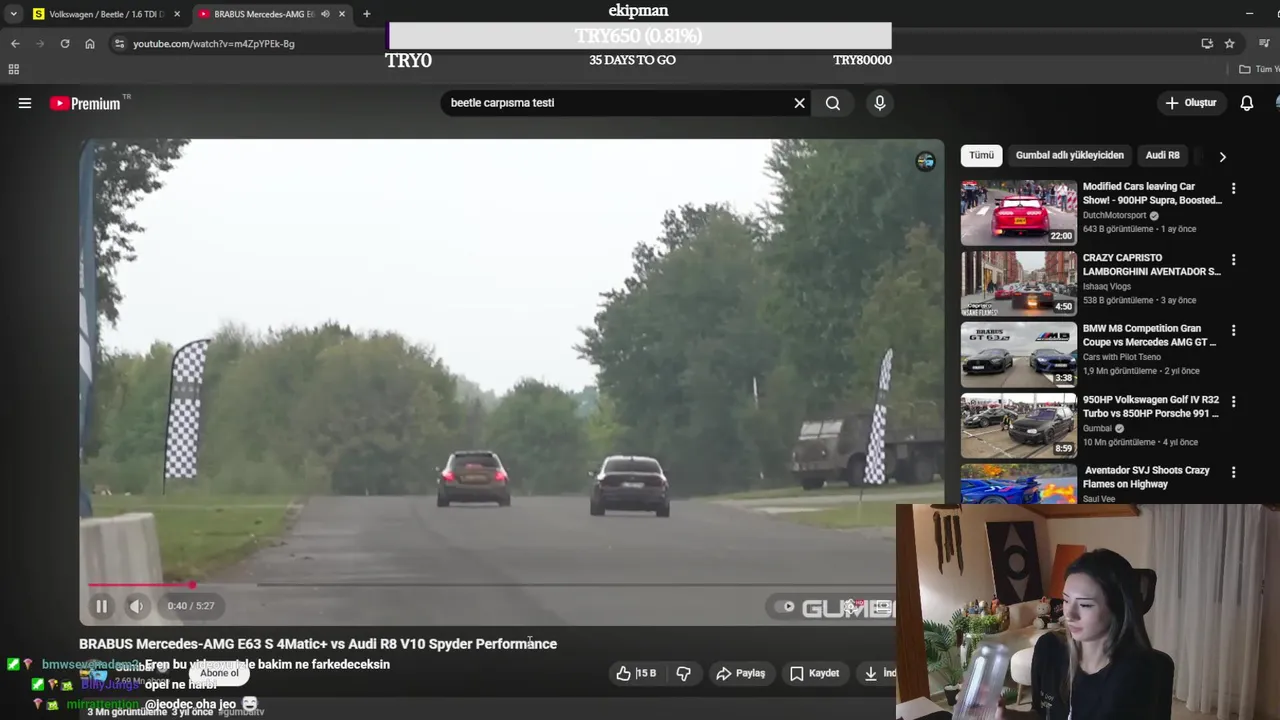Open options for CRAZY CAPRISTO video
This screenshot has width=1280, height=720.
pos(1233,259)
